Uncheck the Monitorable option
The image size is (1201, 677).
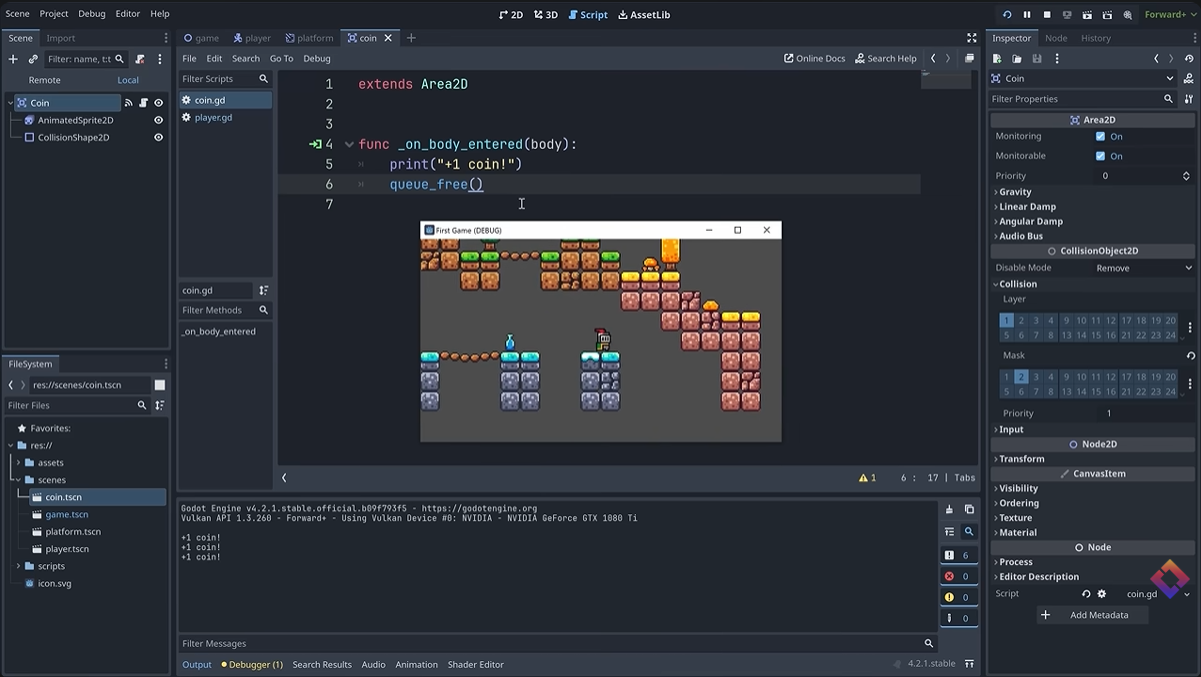(x=1100, y=156)
